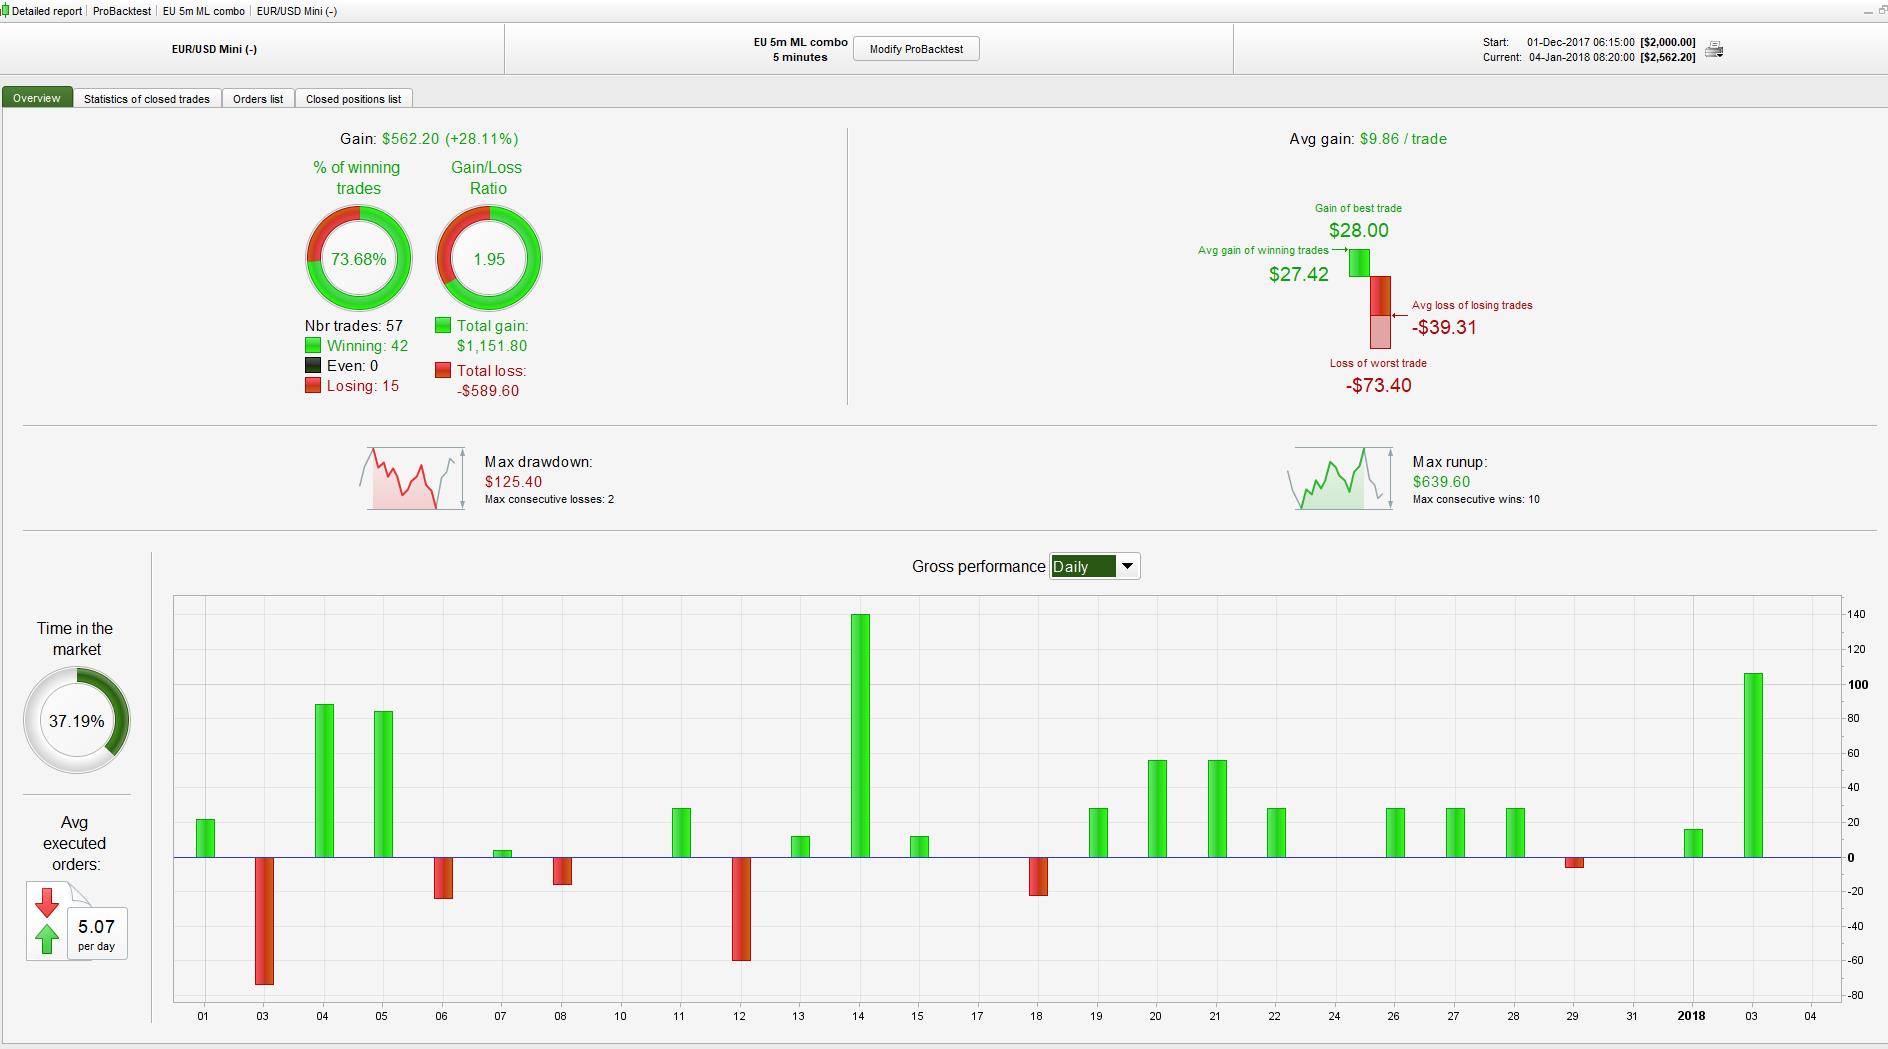Screen dimensions: 1888x1049
Task: Click the window minimize button top right
Action: point(1868,11)
